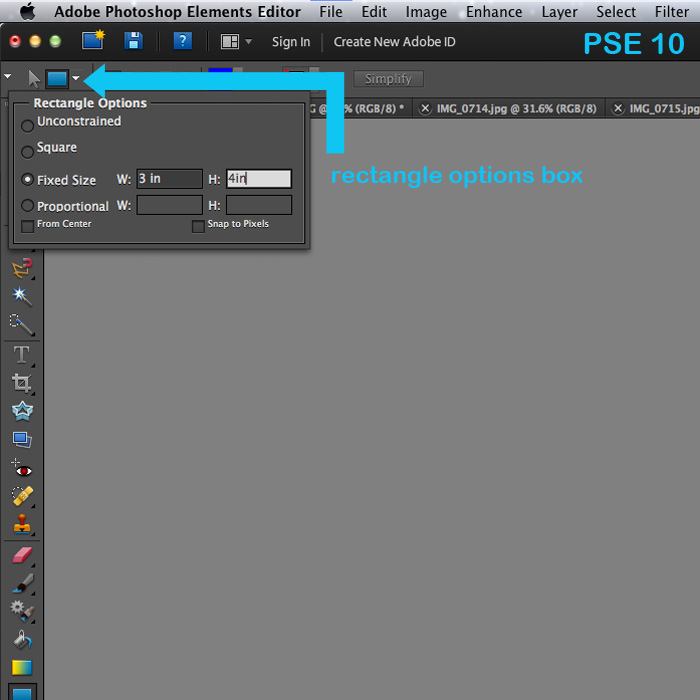Click Create New Adobe ID
The width and height of the screenshot is (700, 700).
[x=394, y=42]
